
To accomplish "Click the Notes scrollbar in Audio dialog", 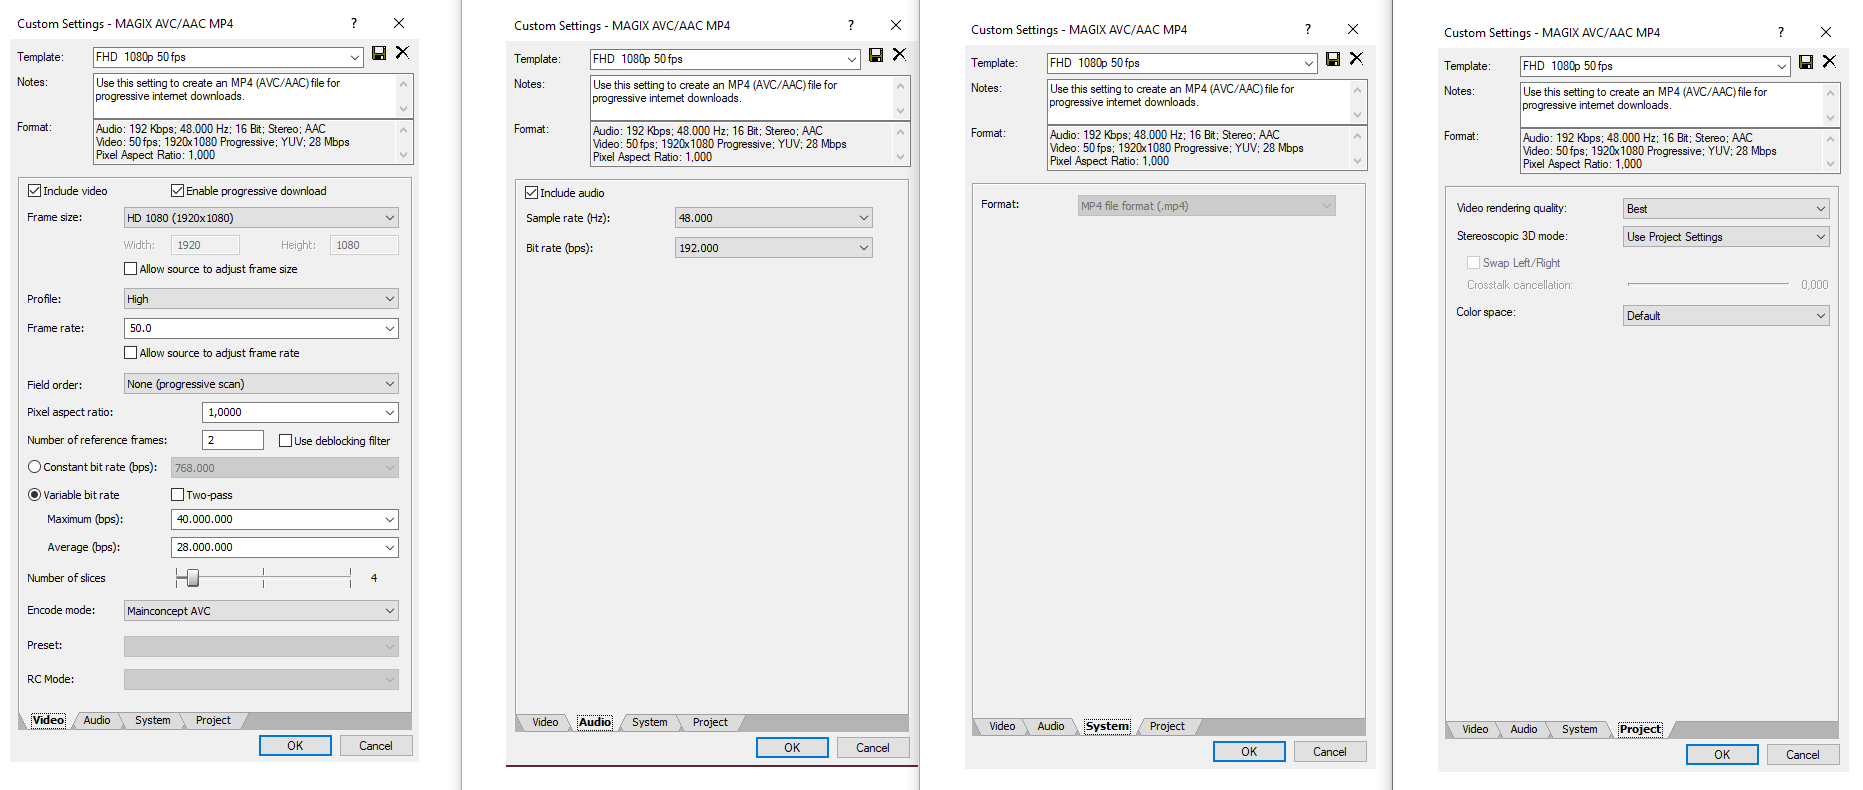I will point(901,98).
